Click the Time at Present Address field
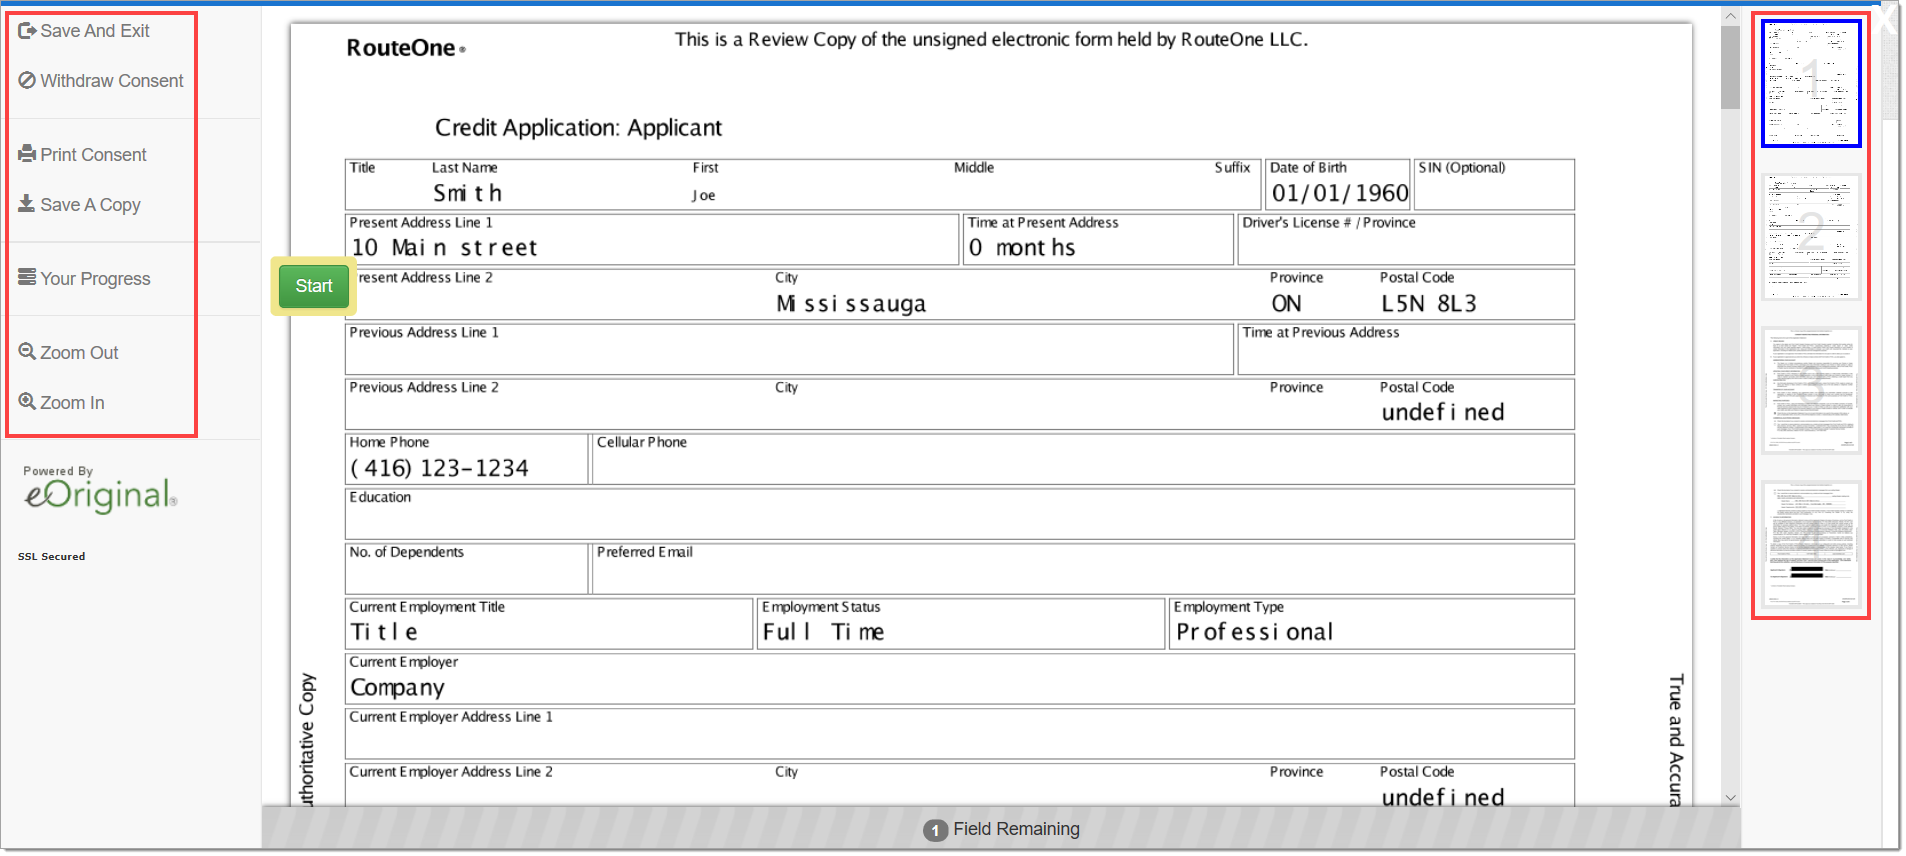 tap(1098, 240)
